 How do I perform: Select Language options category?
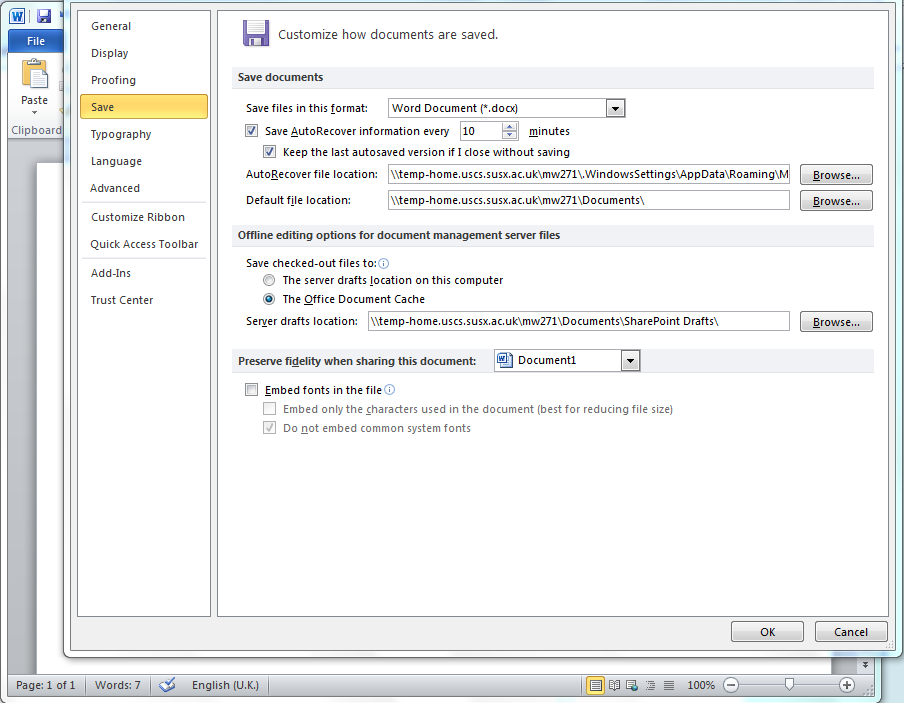tap(144, 161)
